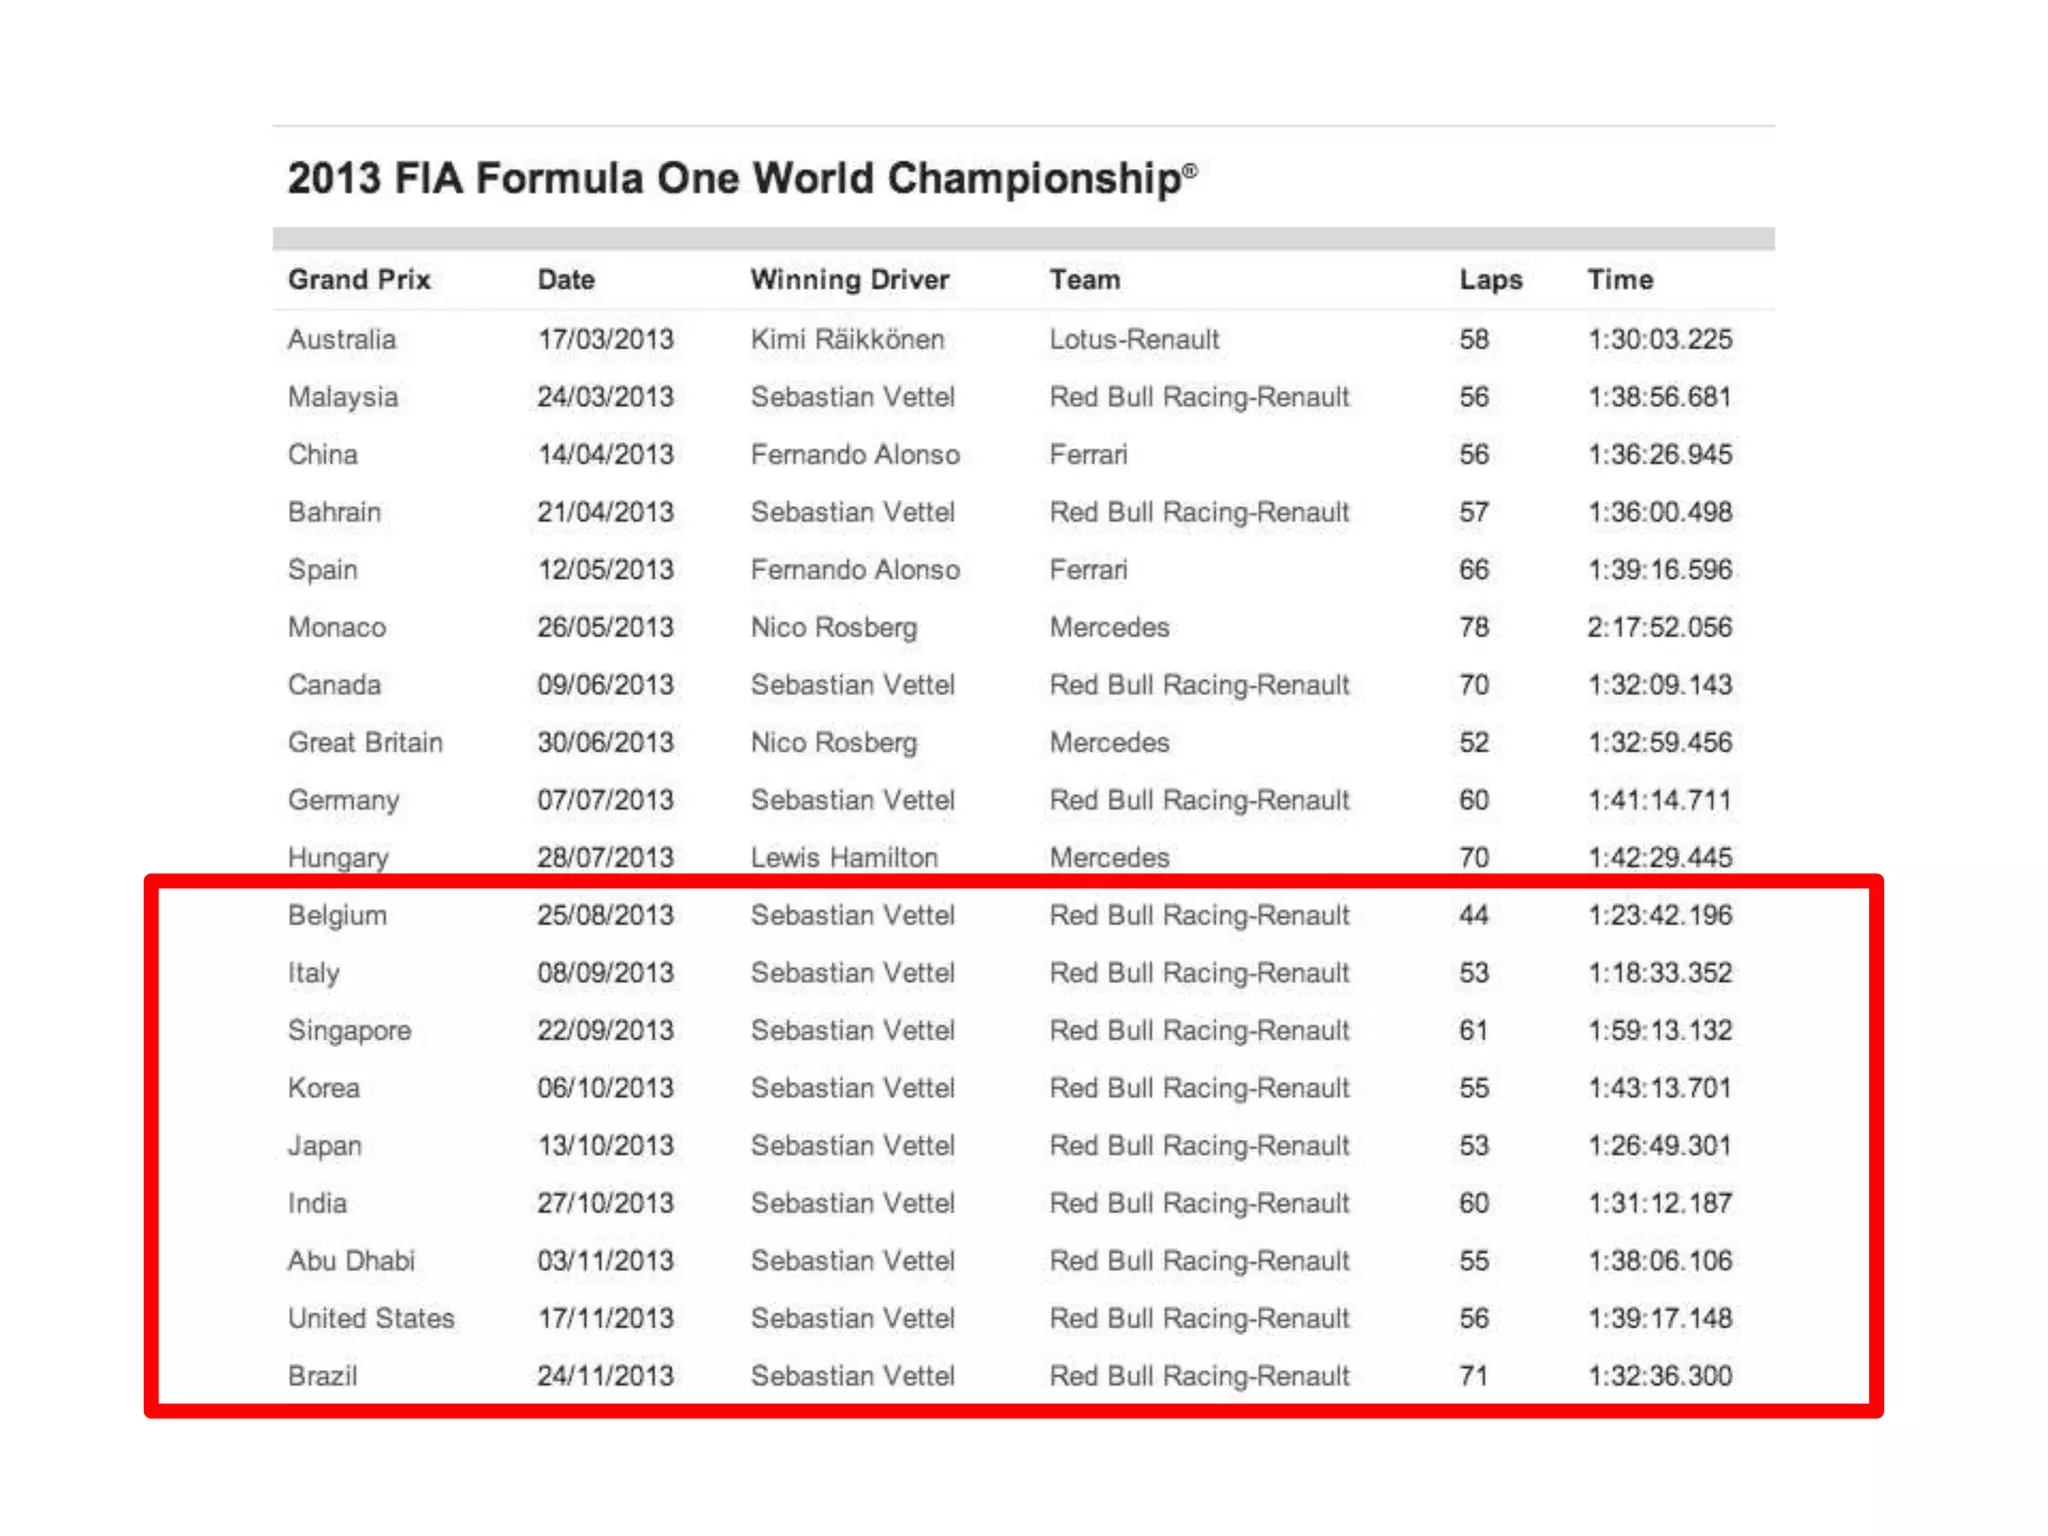
Task: Click the Great Britain Grand Prix entry
Action: (365, 742)
